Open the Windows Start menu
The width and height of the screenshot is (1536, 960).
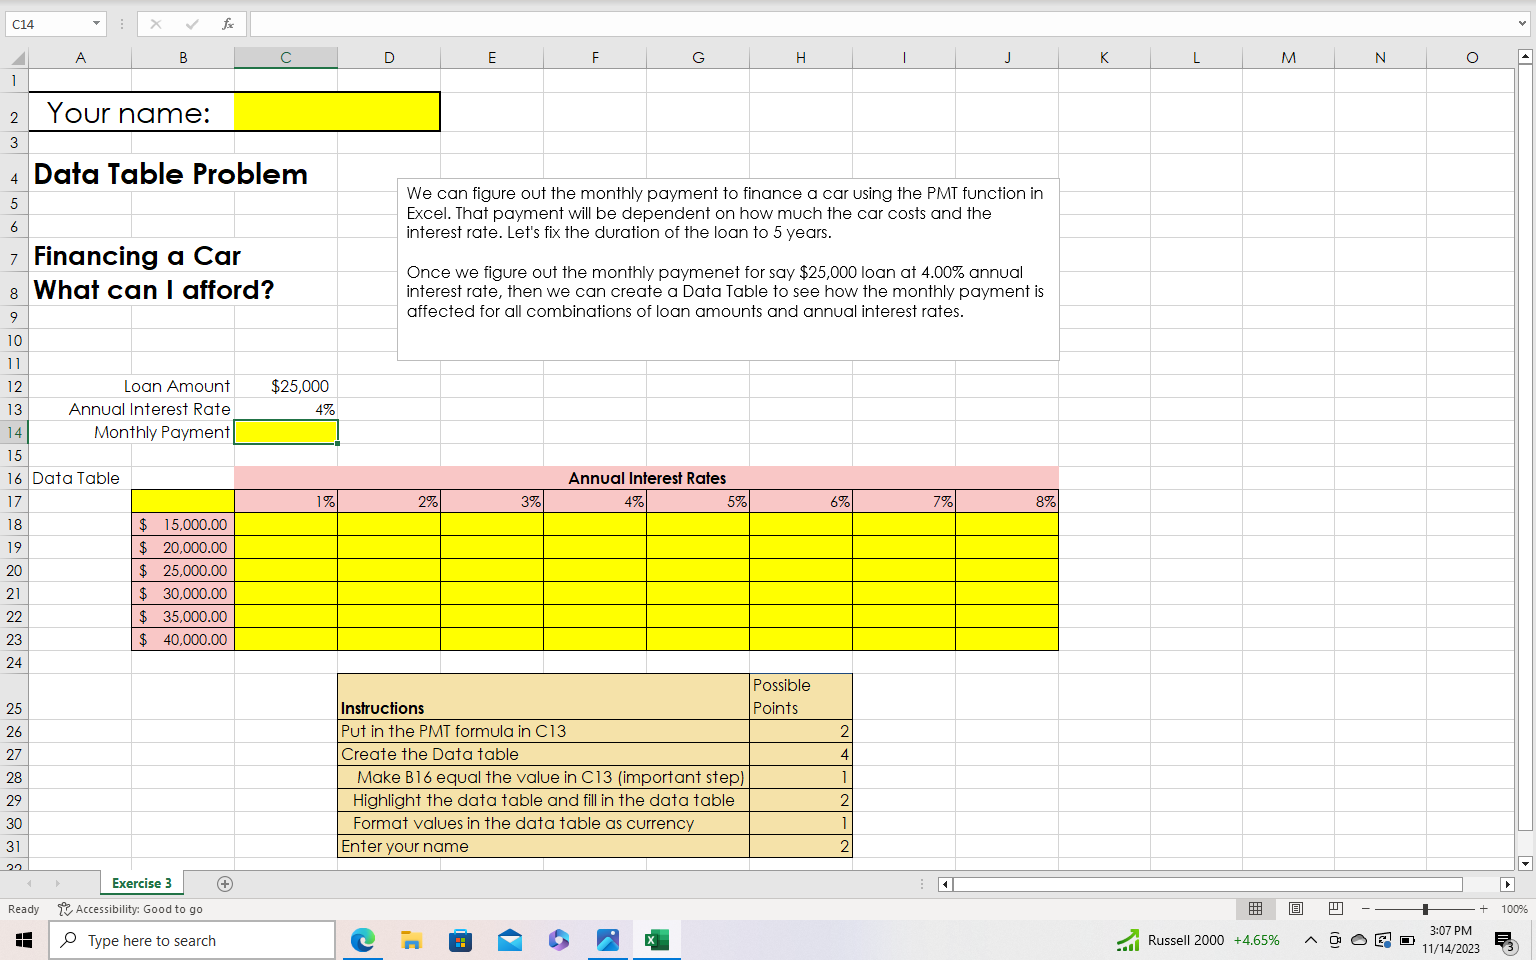[24, 940]
